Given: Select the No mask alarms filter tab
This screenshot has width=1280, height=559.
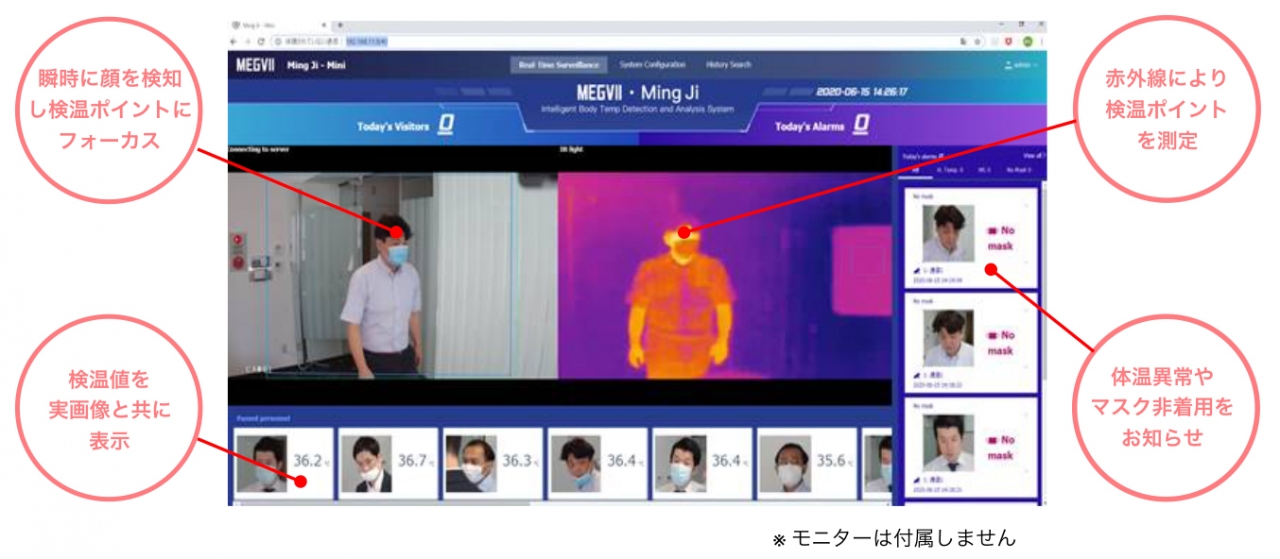Looking at the screenshot, I should 1017,171.
